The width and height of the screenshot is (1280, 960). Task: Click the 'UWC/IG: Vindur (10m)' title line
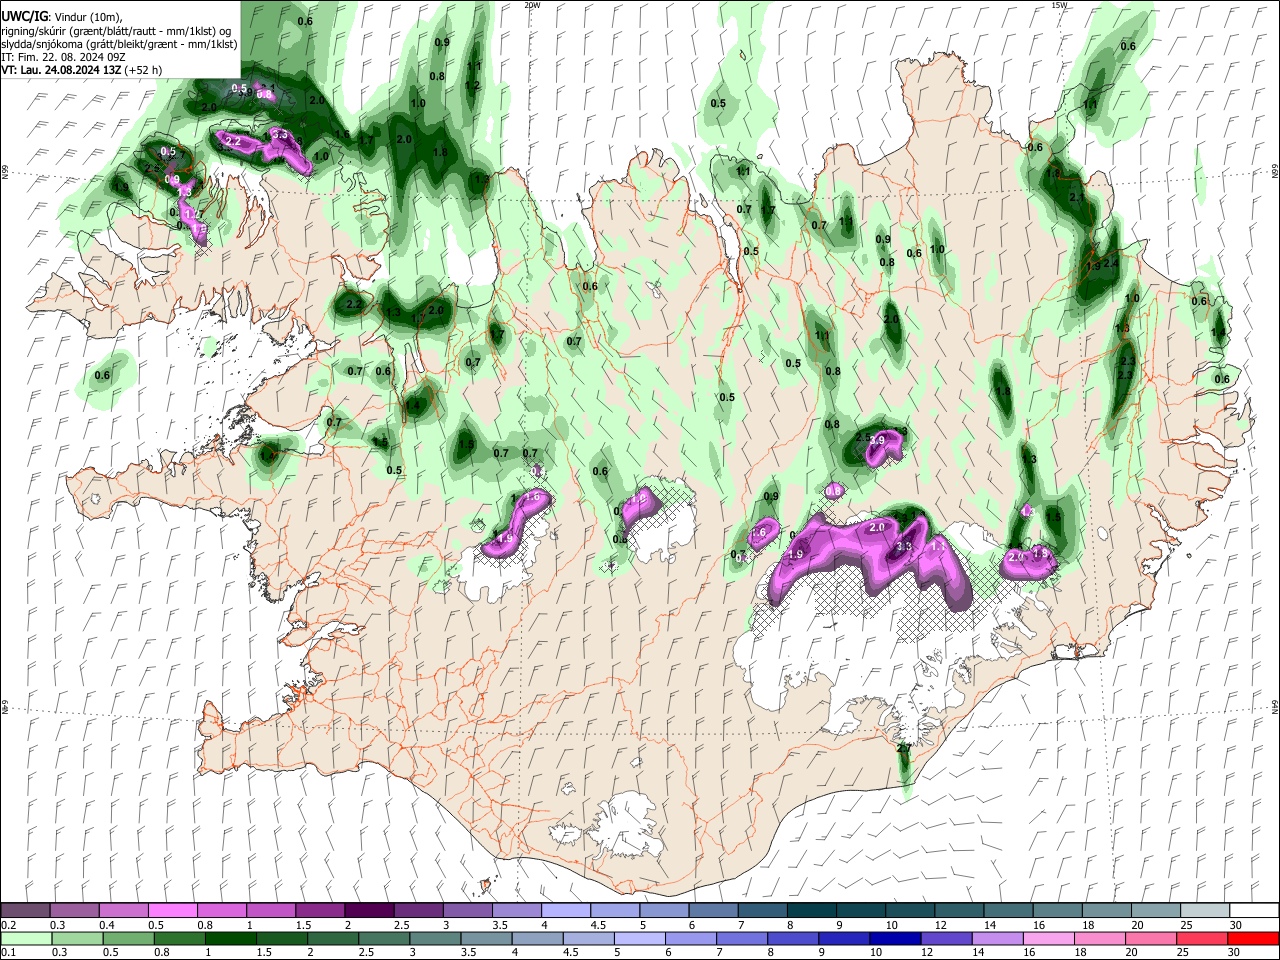(x=61, y=16)
